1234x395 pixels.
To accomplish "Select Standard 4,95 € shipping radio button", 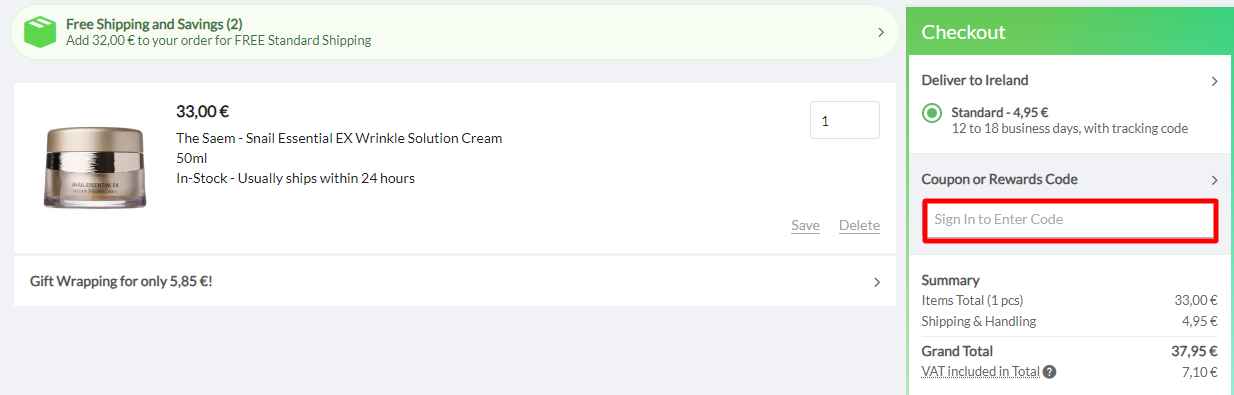I will (x=932, y=113).
